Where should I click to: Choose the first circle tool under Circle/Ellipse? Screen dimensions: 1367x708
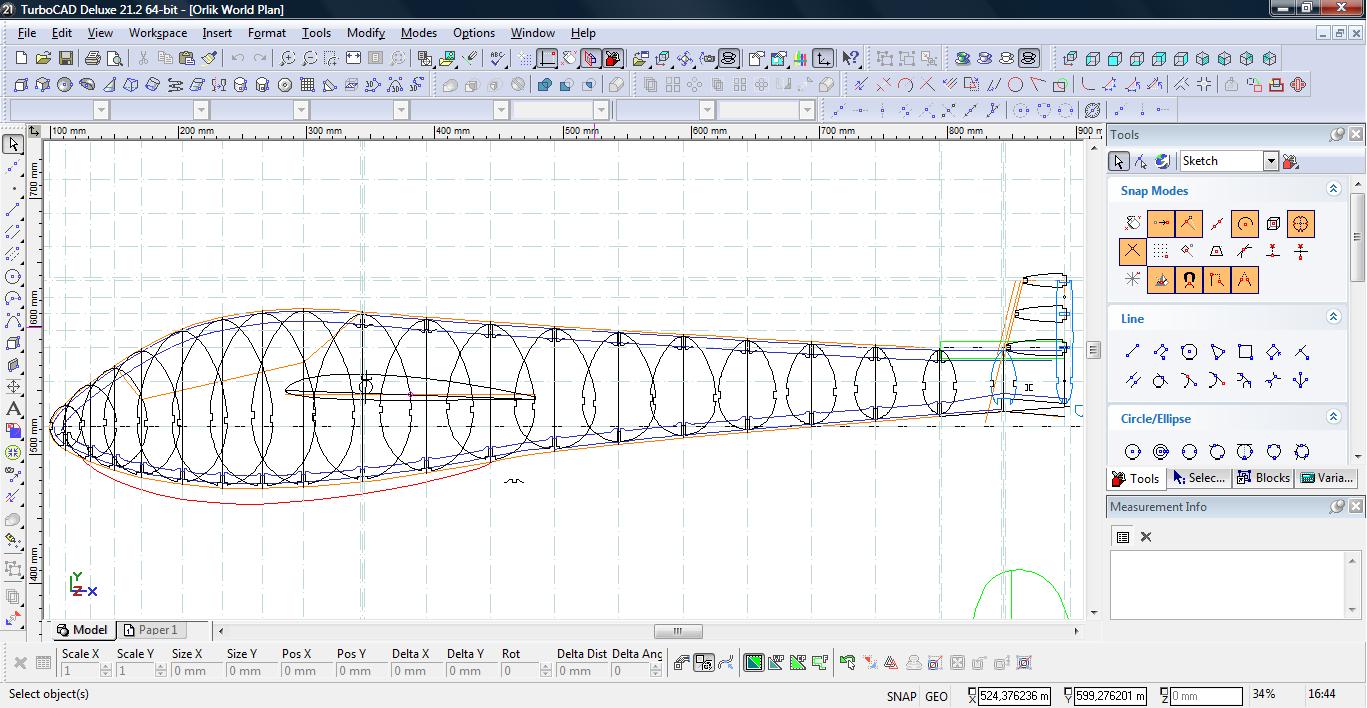coord(1132,452)
